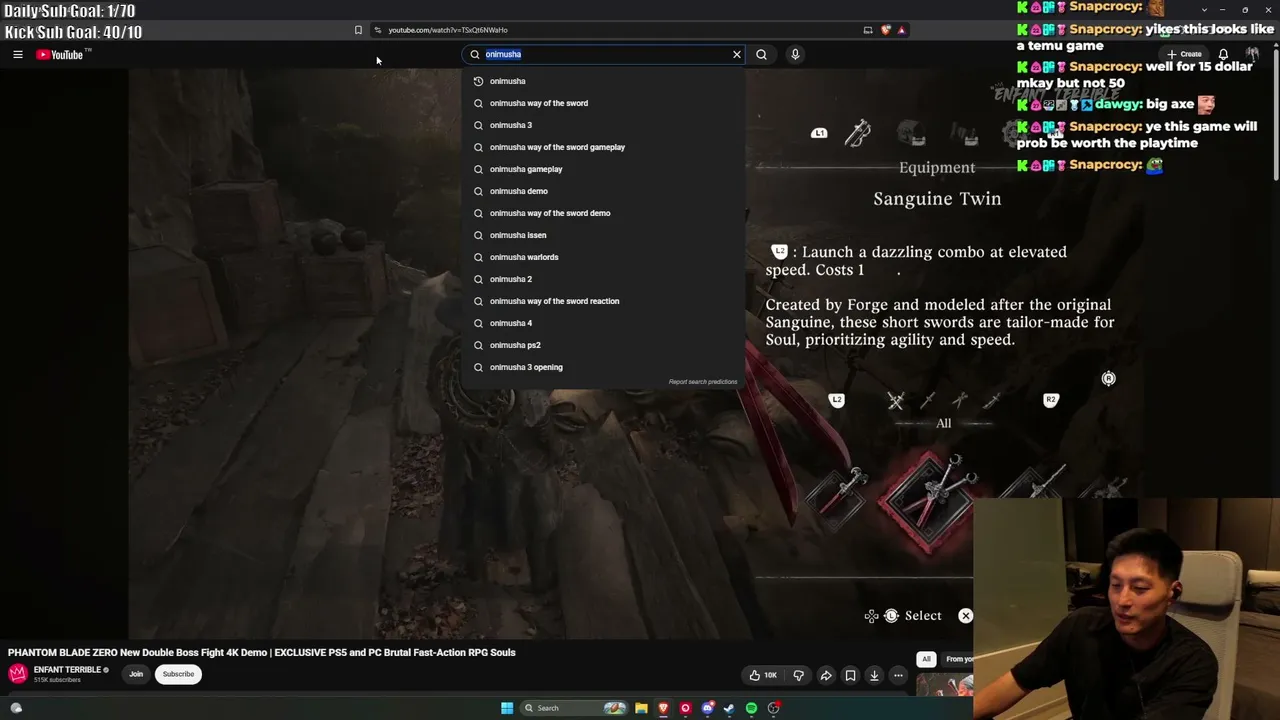Choose "onimusha way of the sword" suggestion
Viewport: 1280px width, 720px height.
pyautogui.click(x=604, y=103)
